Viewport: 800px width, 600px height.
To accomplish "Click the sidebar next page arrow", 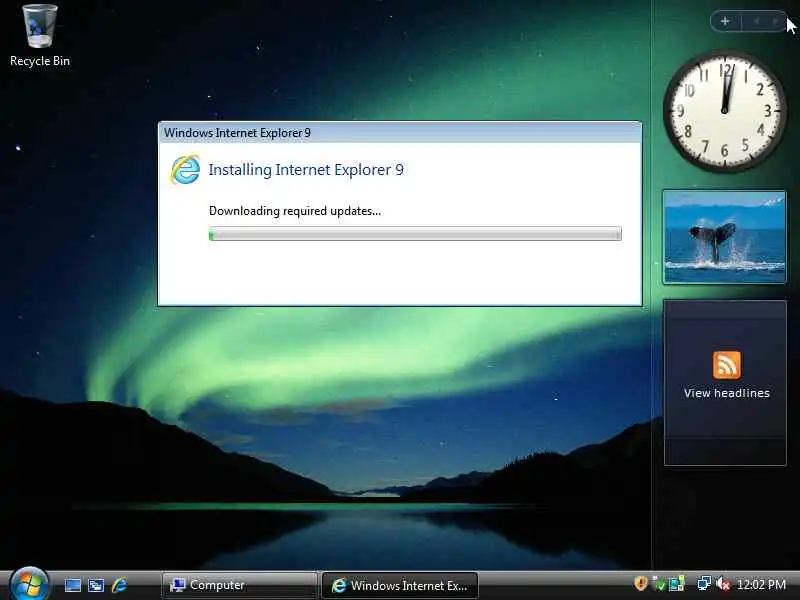I will (x=776, y=21).
